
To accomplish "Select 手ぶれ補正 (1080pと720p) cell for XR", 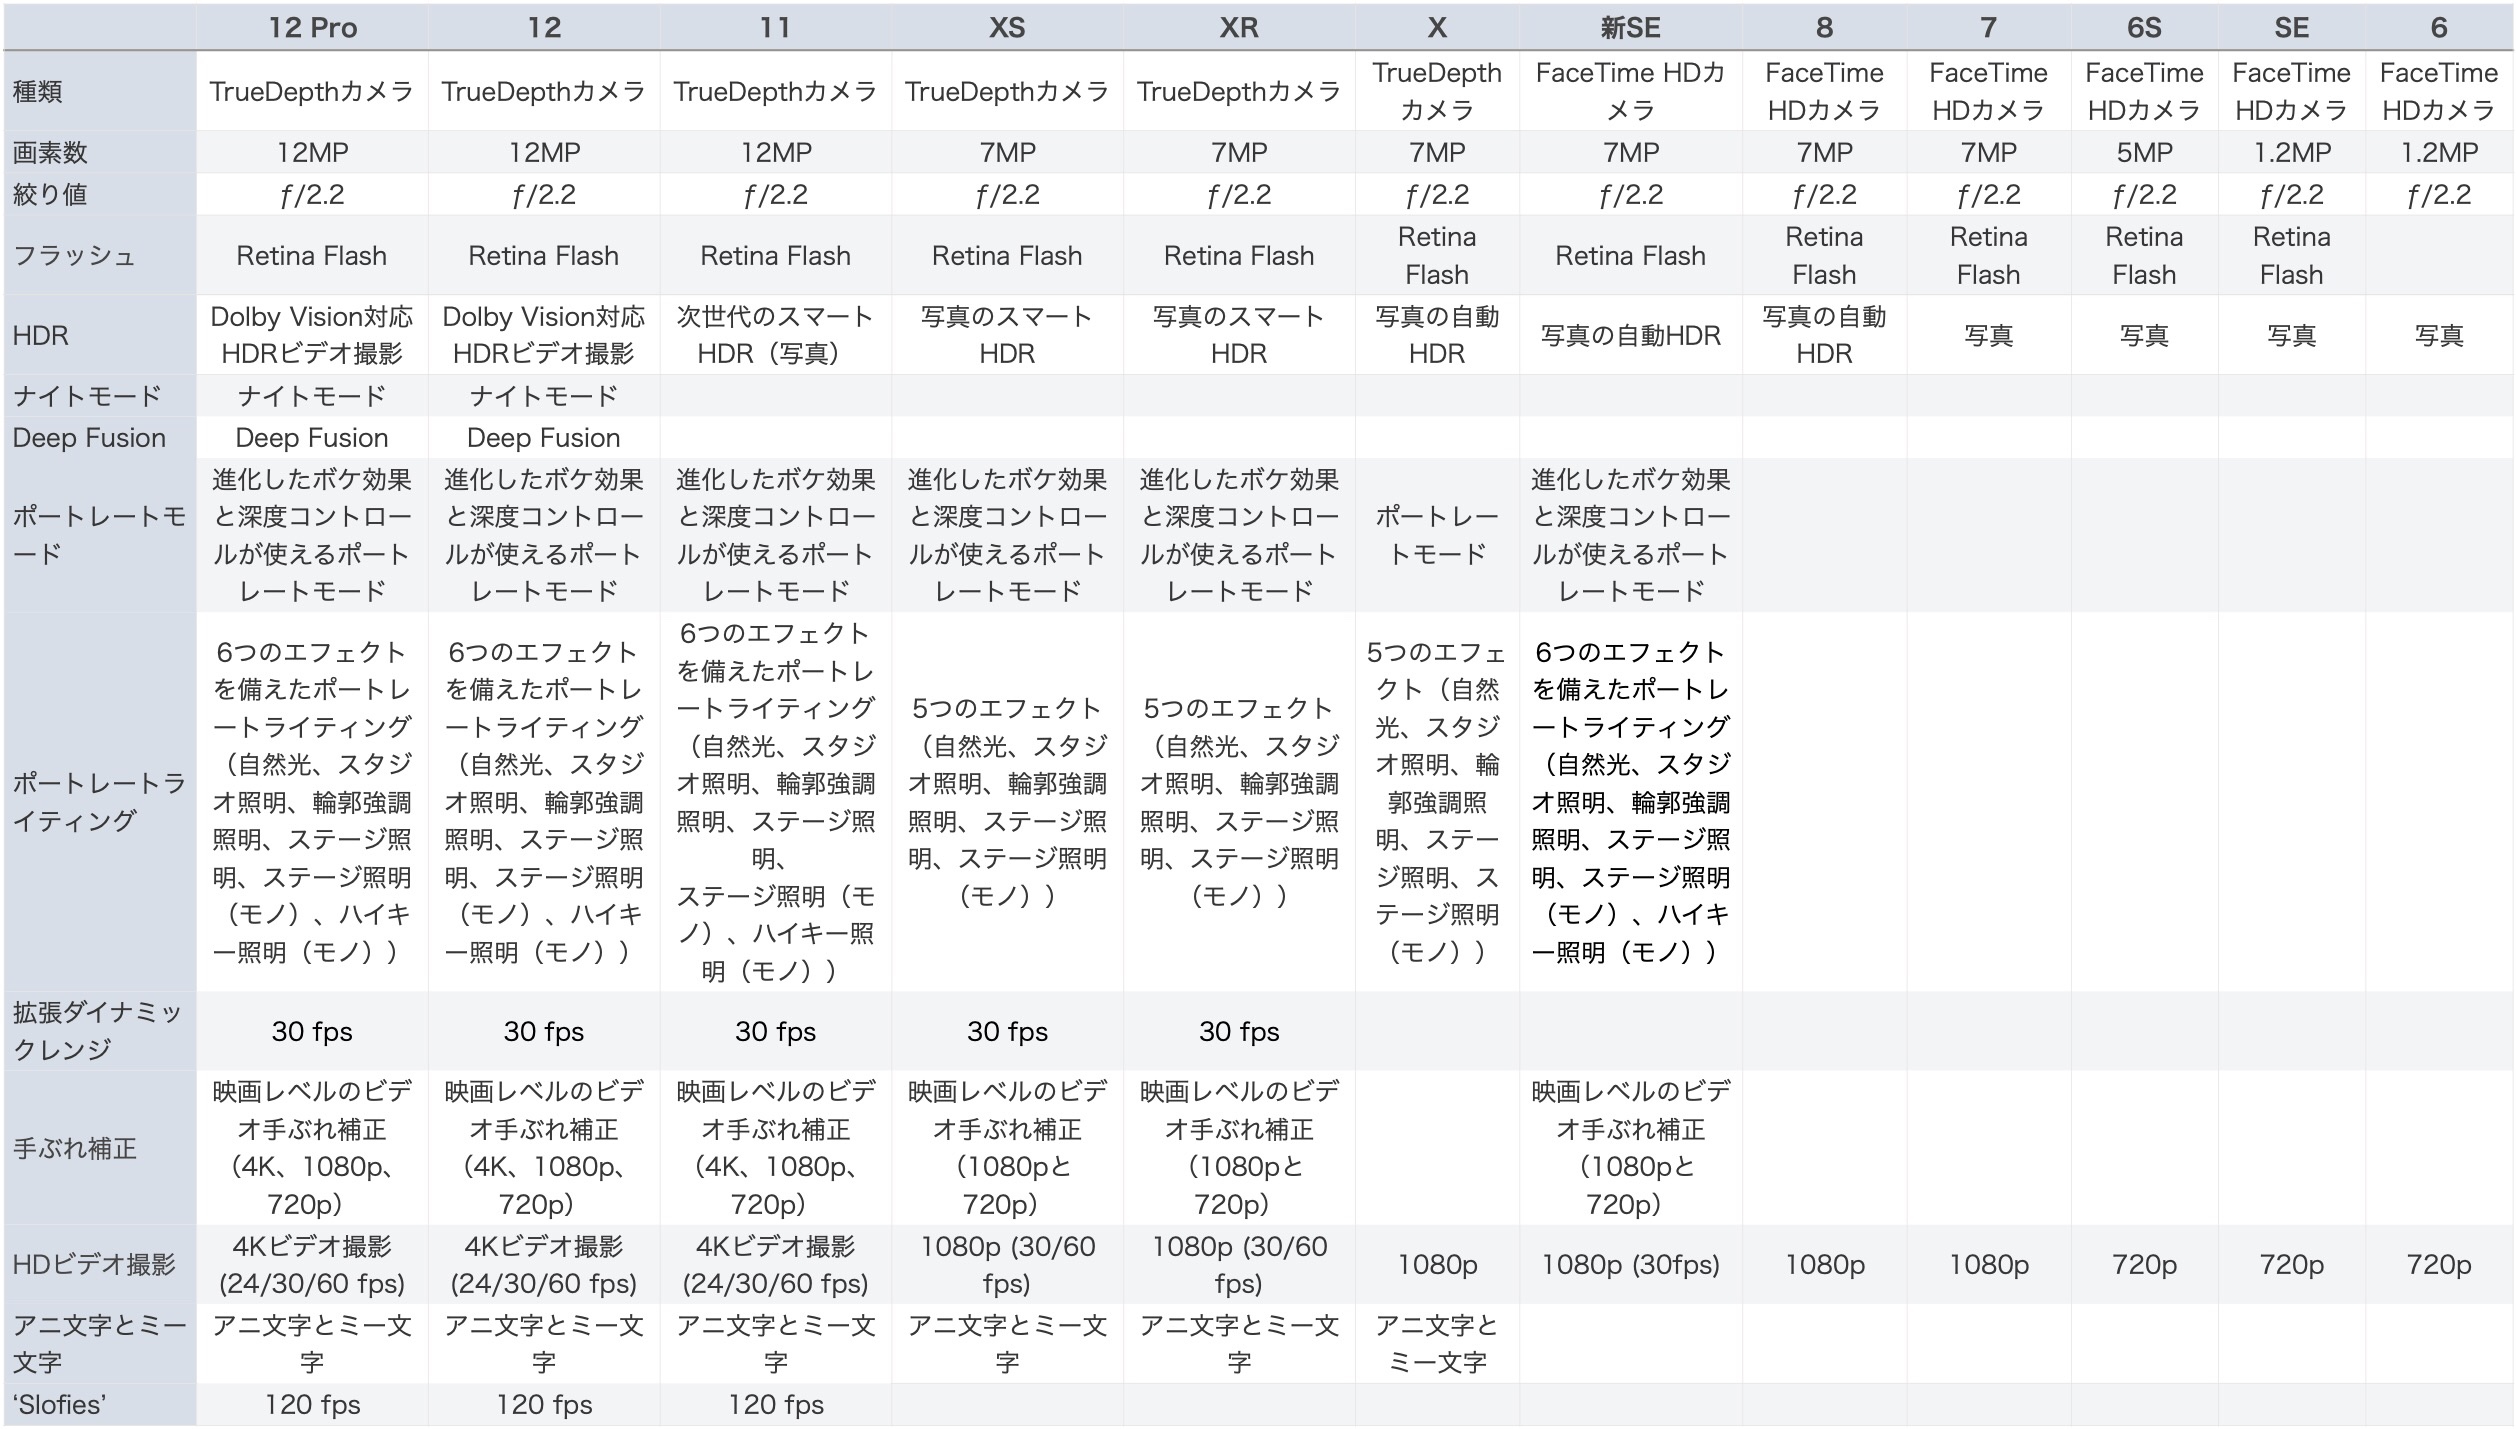I will point(1239,1148).
